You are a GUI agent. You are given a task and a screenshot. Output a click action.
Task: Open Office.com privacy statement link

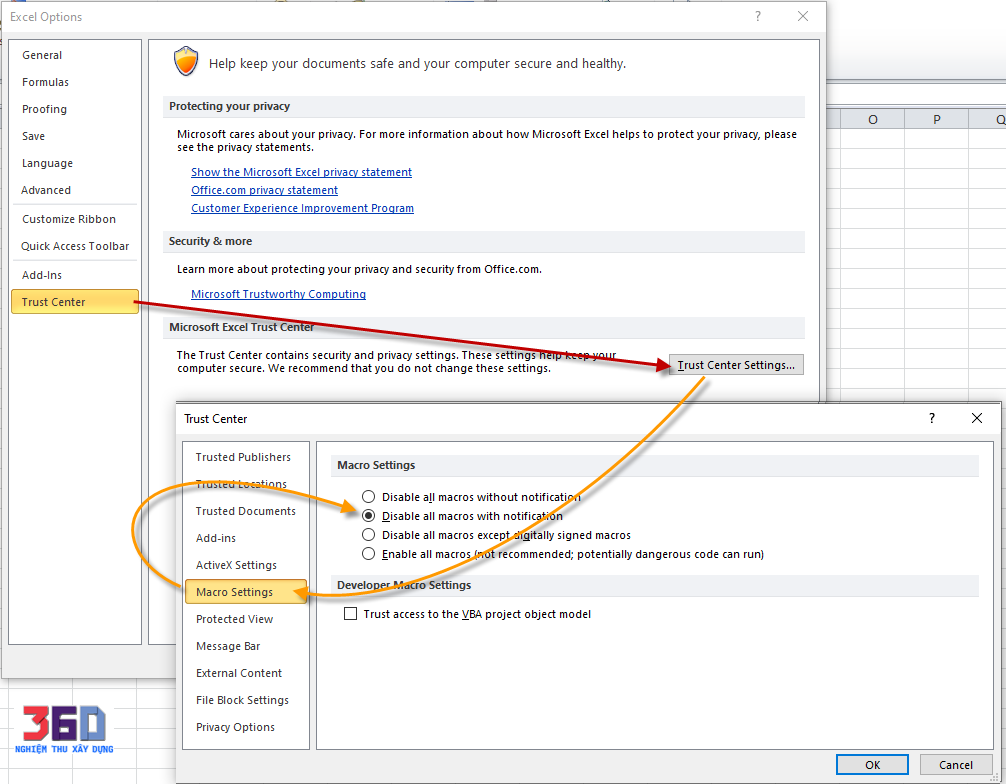pos(264,190)
